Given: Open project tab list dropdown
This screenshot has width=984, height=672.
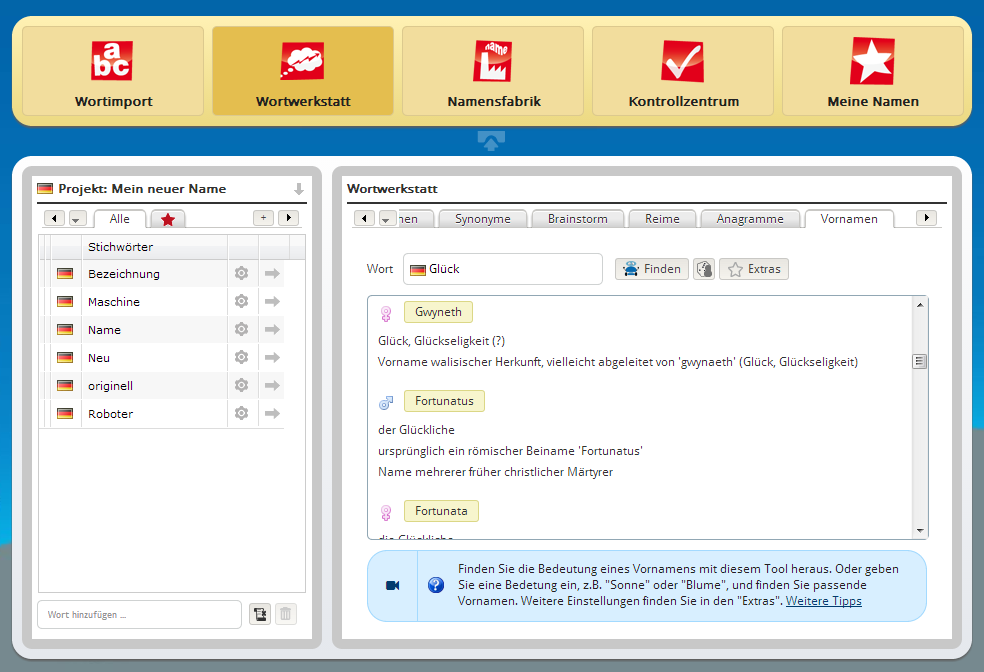Looking at the screenshot, I should tap(78, 218).
